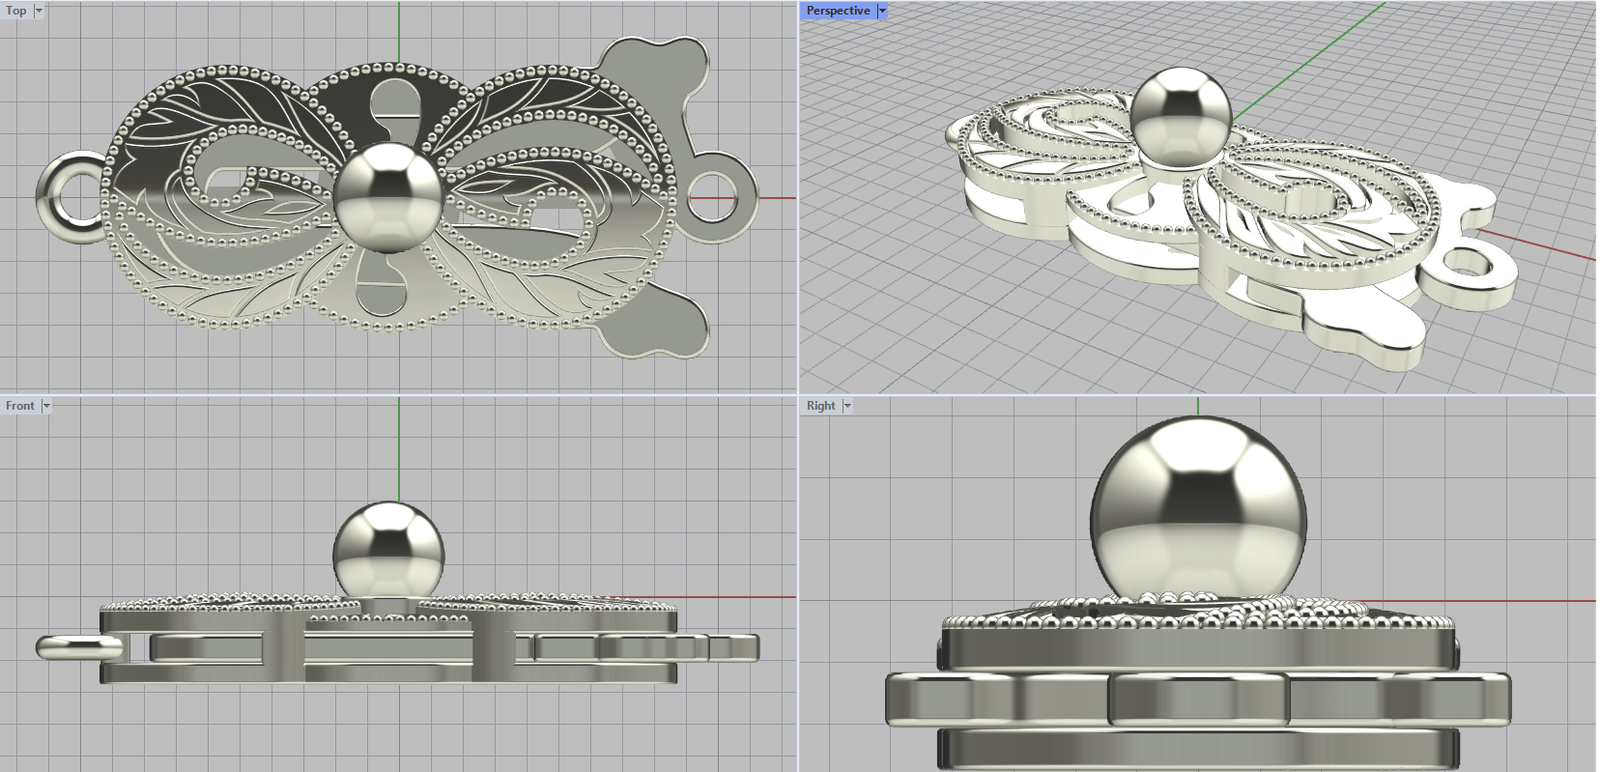Click the Right viewport title label
Viewport: 1600px width, 772px height.
click(x=820, y=405)
